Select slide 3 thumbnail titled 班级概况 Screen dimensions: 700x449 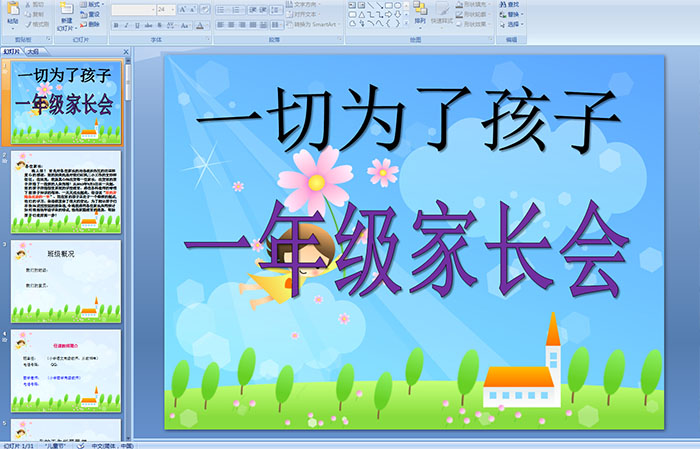tap(66, 282)
